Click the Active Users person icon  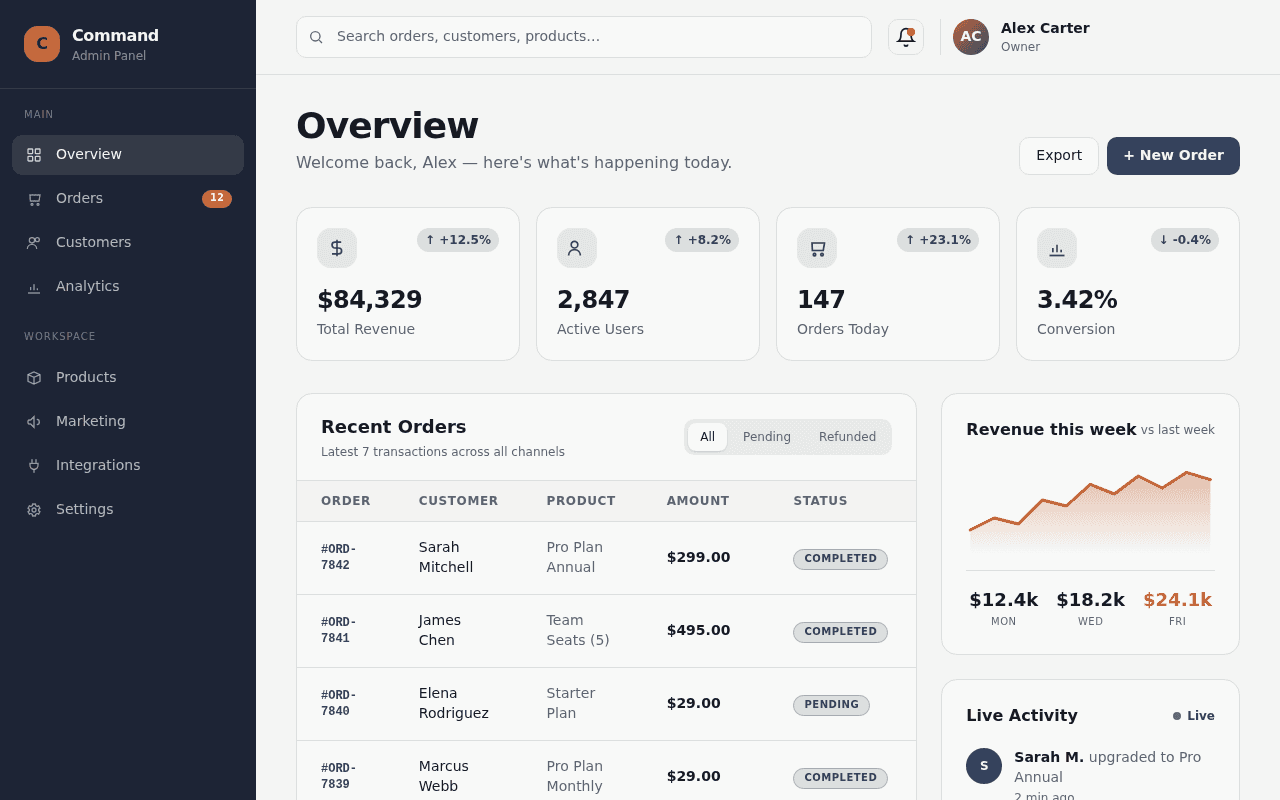point(577,248)
